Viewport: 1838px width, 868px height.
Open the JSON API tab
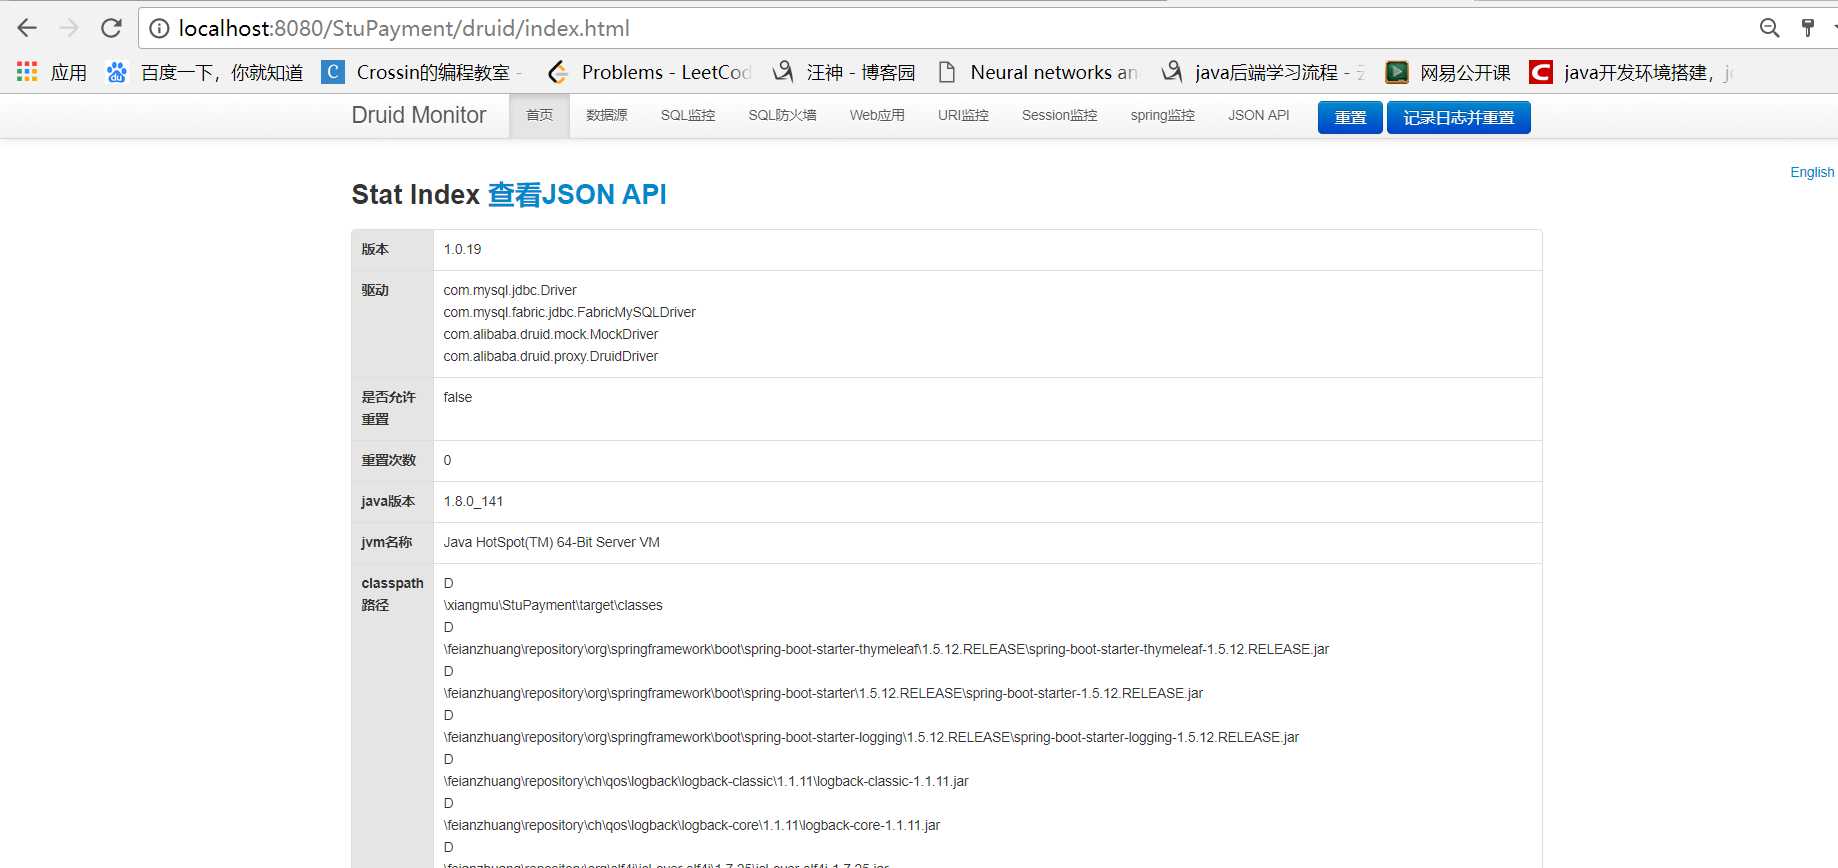pyautogui.click(x=1259, y=116)
